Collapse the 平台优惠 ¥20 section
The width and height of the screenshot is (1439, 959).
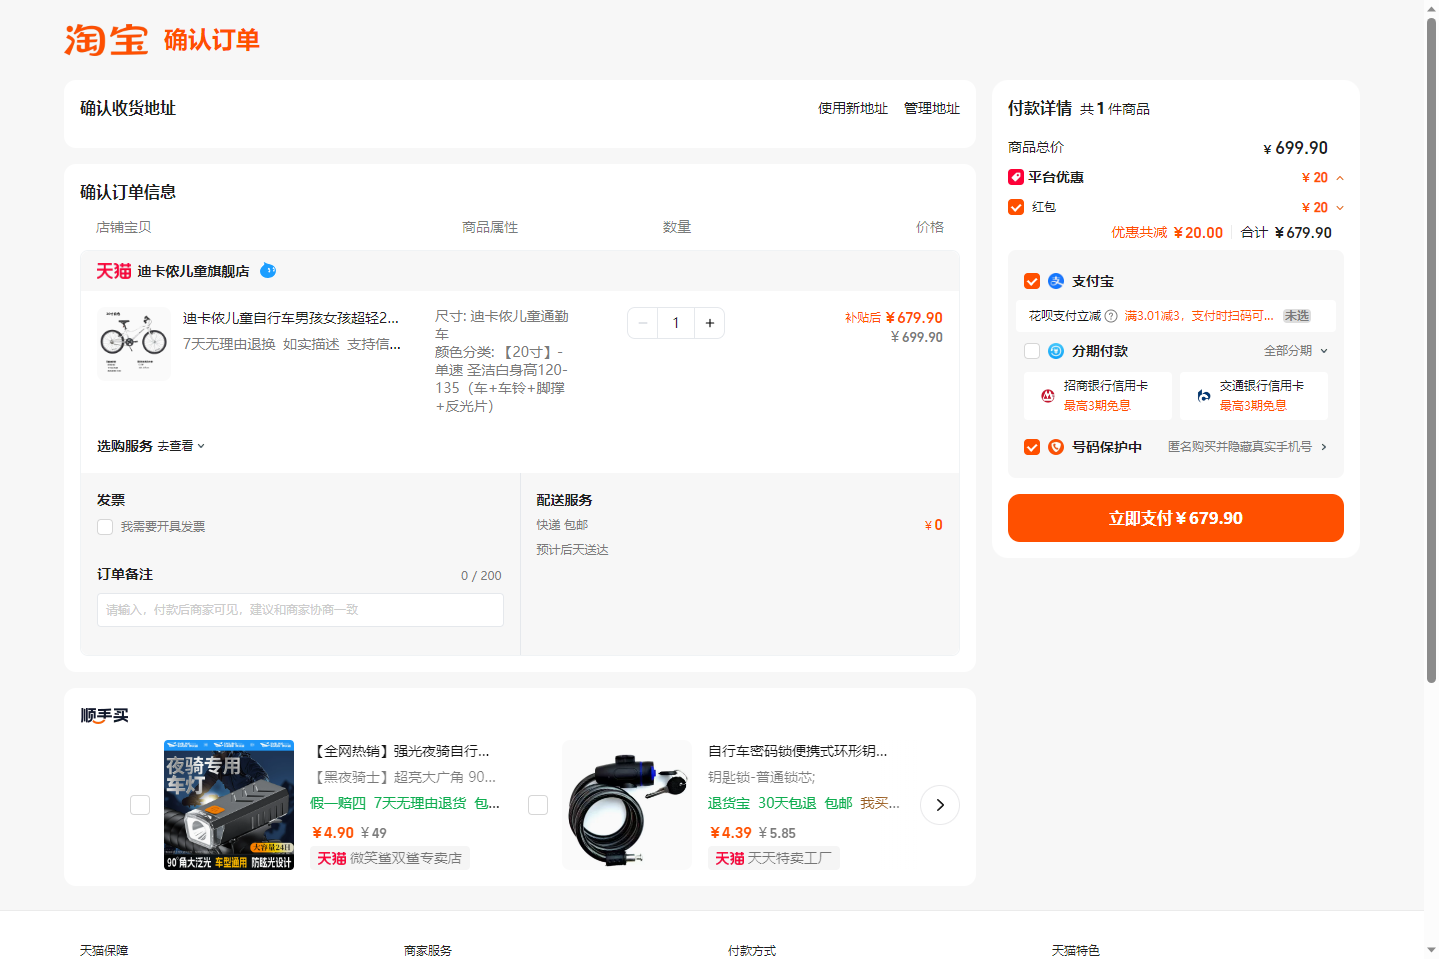coord(1340,178)
